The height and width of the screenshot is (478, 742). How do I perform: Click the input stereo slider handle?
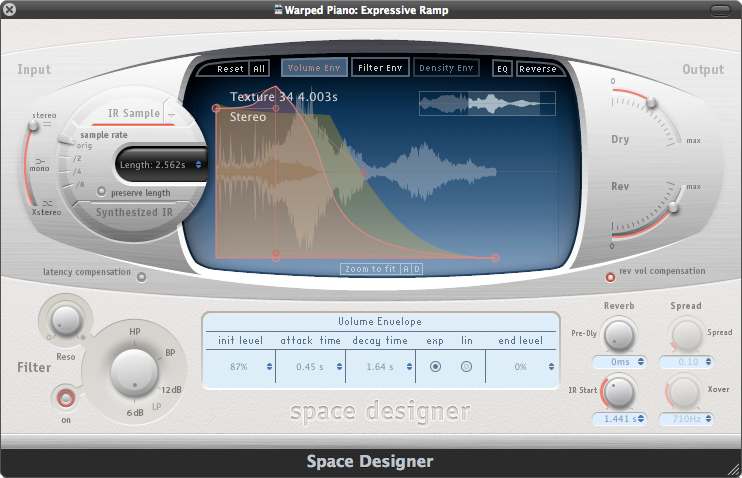point(33,124)
